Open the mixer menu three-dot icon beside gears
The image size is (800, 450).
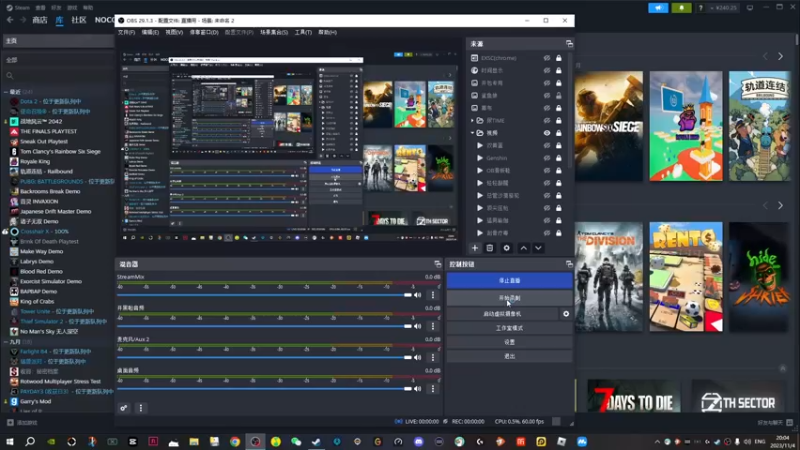point(141,408)
